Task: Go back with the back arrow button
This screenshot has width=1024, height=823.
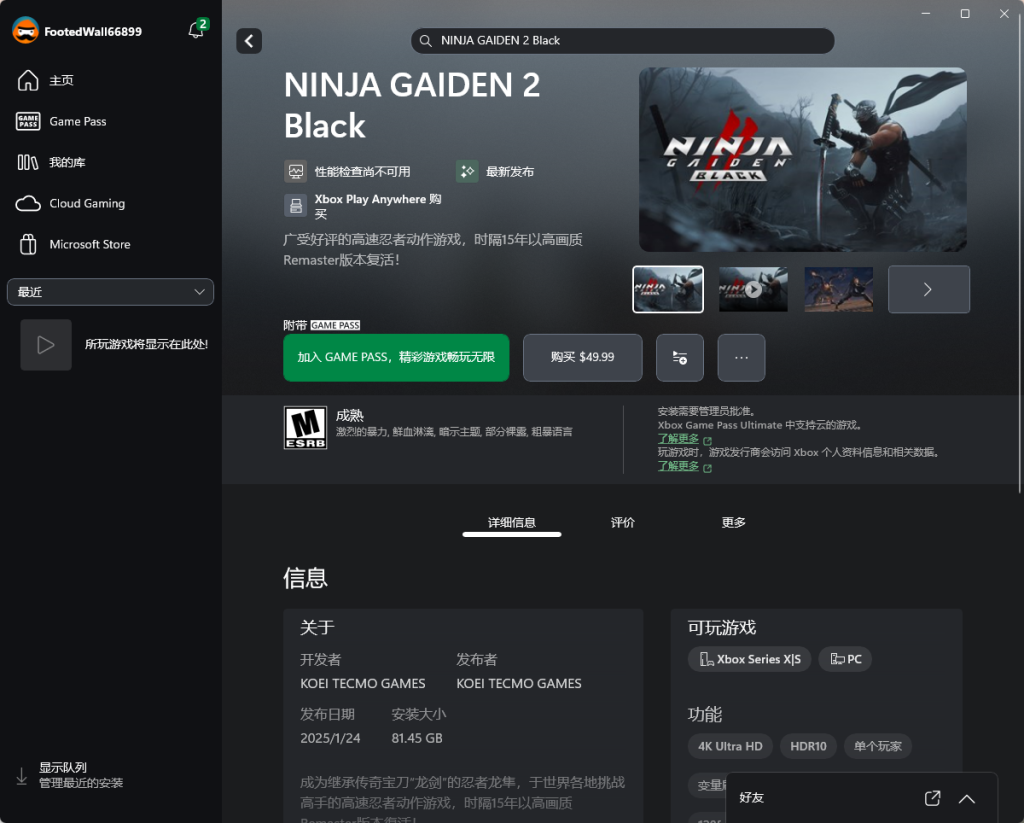Action: click(x=249, y=41)
